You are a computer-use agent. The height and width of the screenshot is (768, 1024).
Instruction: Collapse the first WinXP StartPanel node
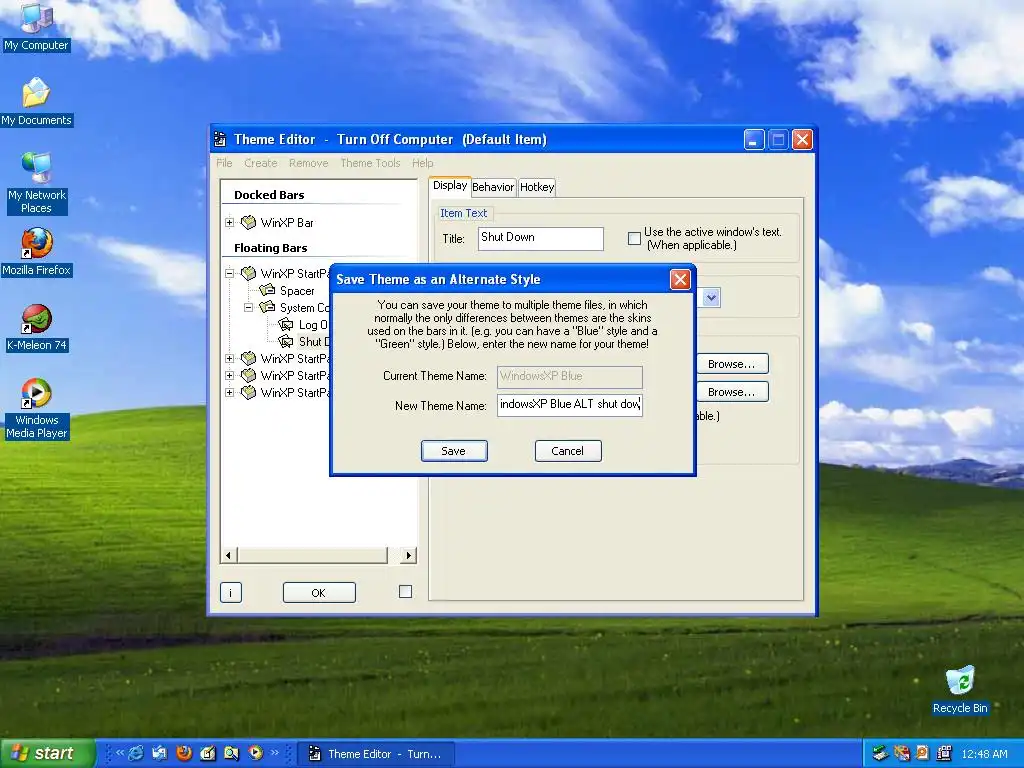tap(229, 274)
